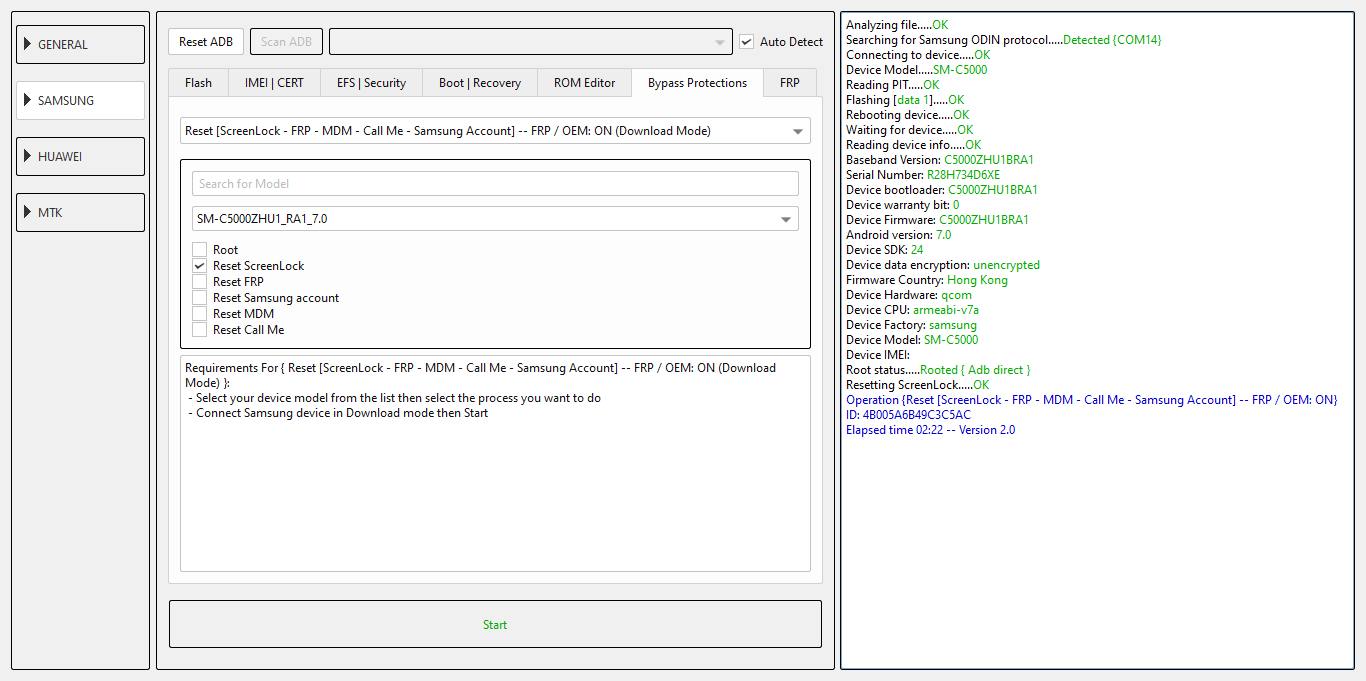Switch to the IMEI | CERT tab
The height and width of the screenshot is (681, 1366).
(274, 83)
